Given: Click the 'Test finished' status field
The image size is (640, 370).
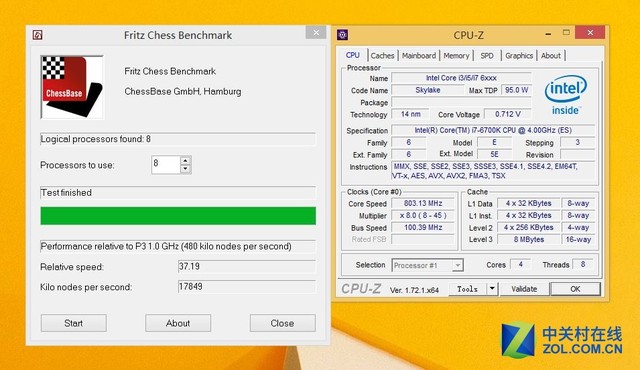Looking at the screenshot, I should tap(178, 193).
